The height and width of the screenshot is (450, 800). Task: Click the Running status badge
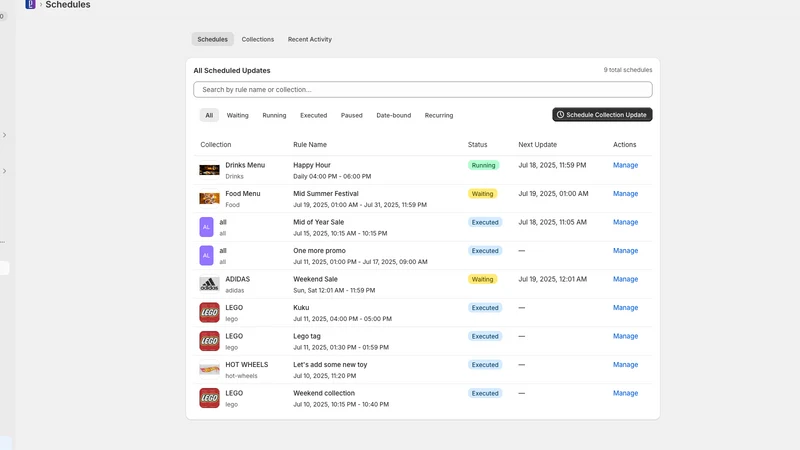point(483,165)
